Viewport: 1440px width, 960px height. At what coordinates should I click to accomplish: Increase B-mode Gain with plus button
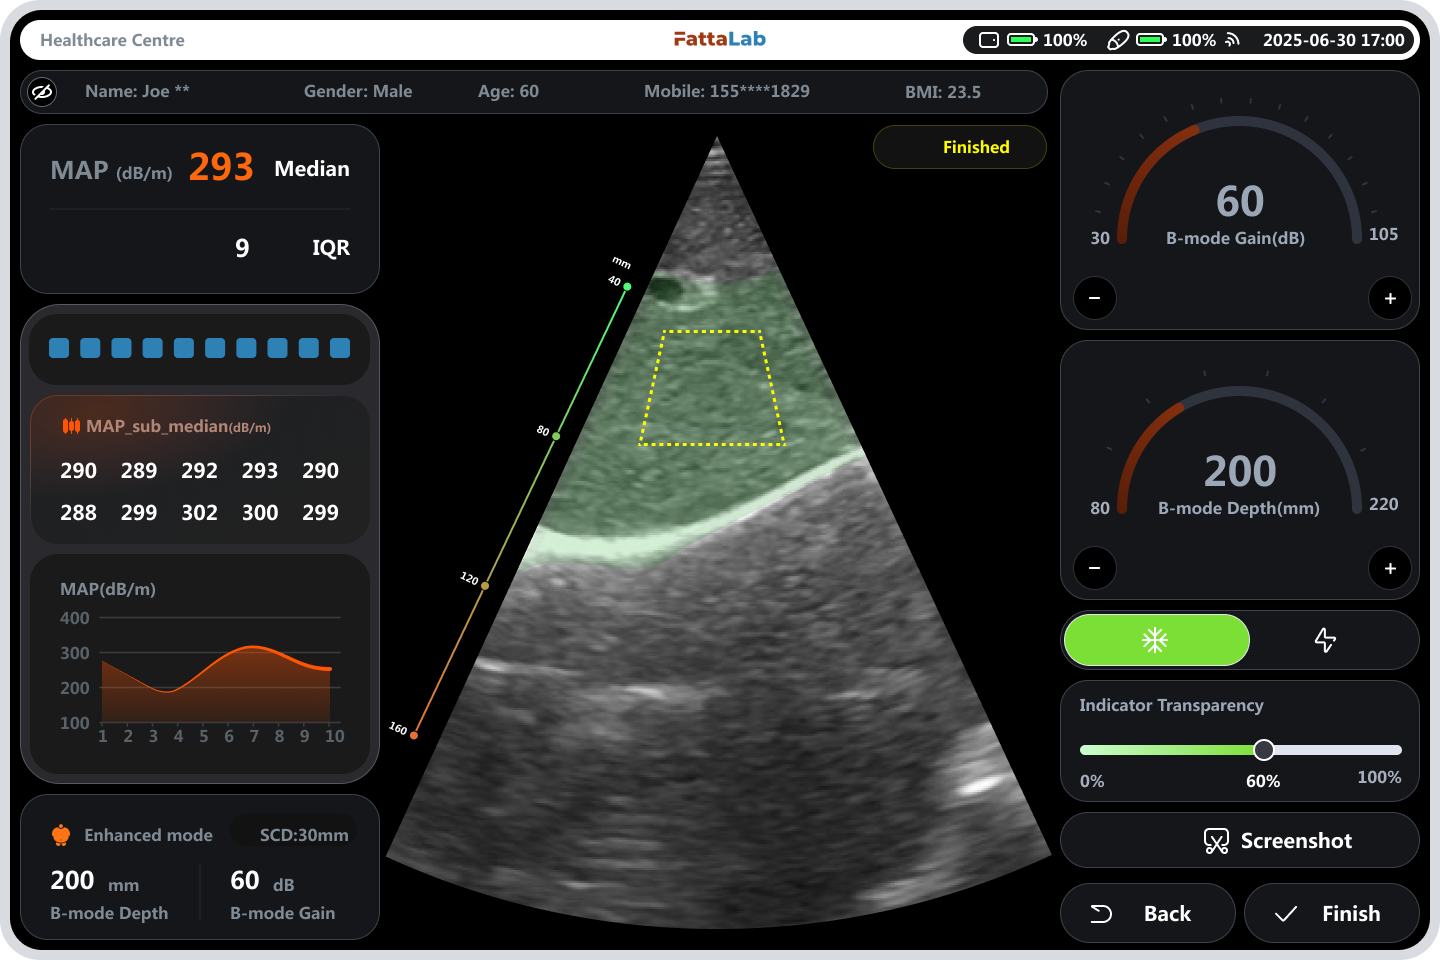(x=1389, y=298)
